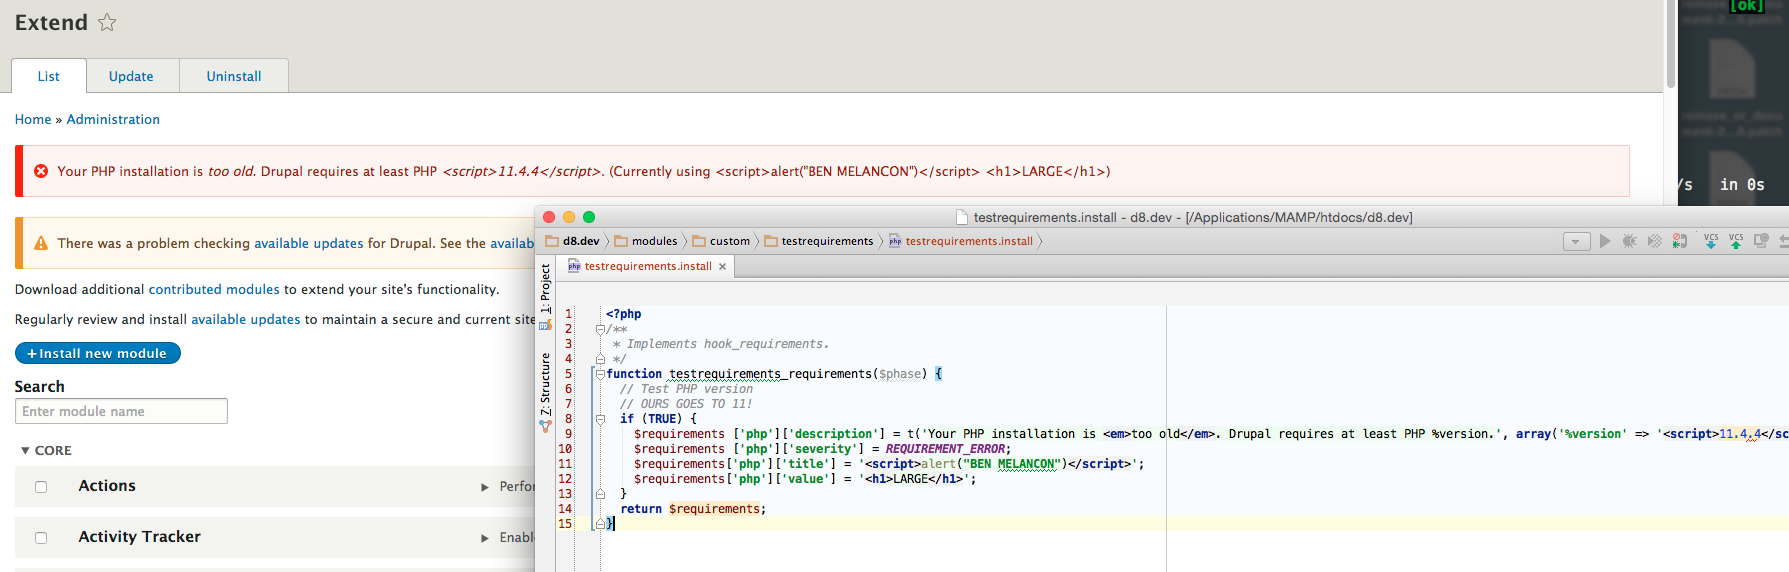Click the Run with Coverage icon
Viewport: 1789px width, 572px height.
1655,241
